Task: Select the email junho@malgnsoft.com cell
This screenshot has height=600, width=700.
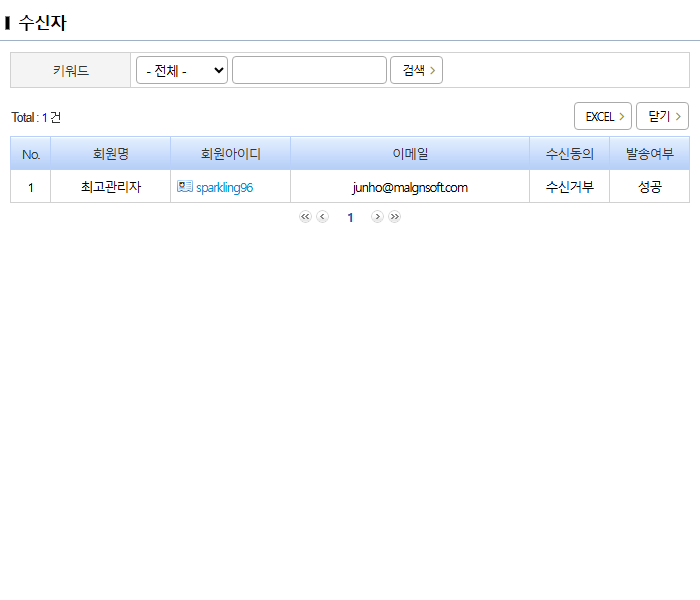Action: 410,187
